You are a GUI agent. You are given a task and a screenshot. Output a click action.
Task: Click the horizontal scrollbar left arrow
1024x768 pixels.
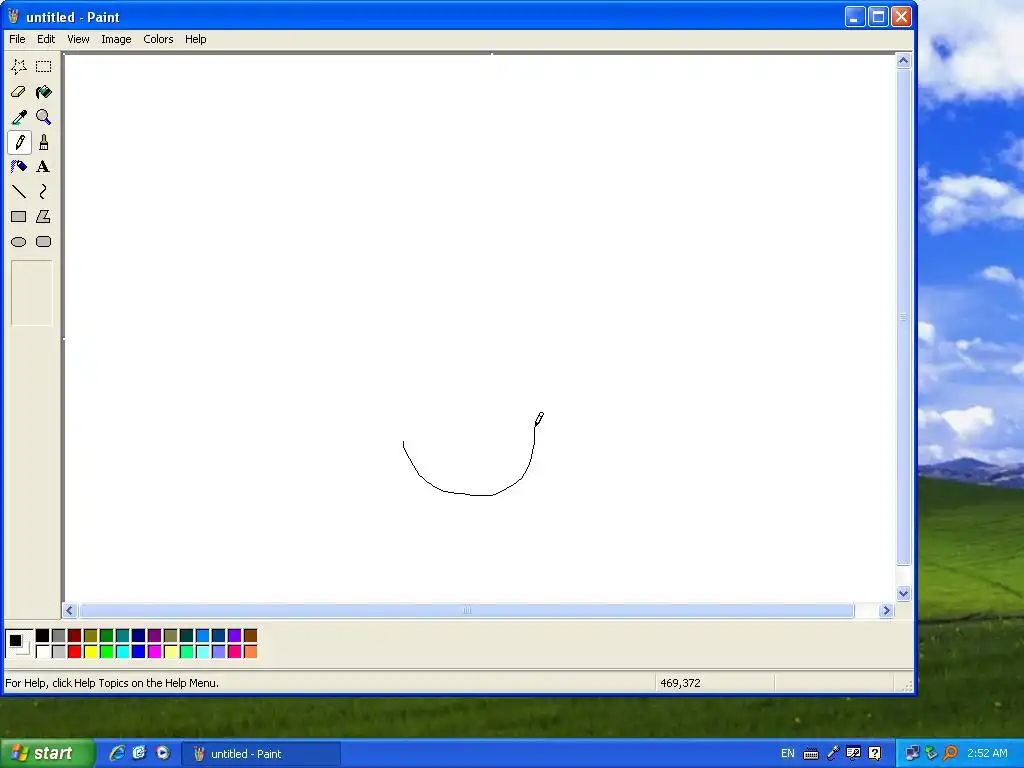(70, 611)
